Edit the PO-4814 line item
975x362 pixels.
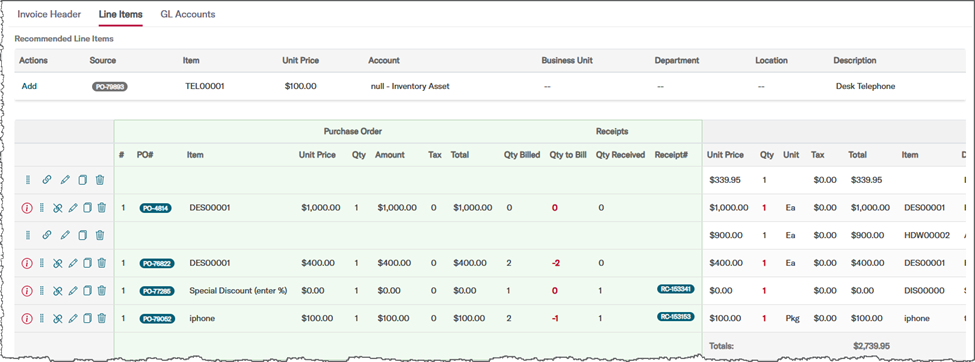click(73, 208)
